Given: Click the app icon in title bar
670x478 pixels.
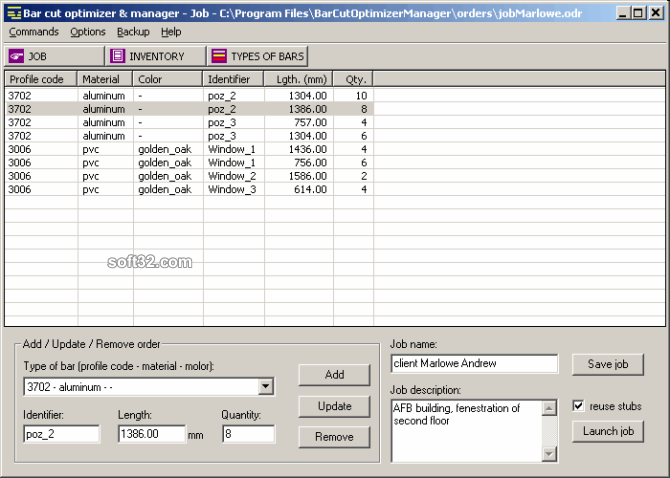Looking at the screenshot, I should (x=14, y=13).
